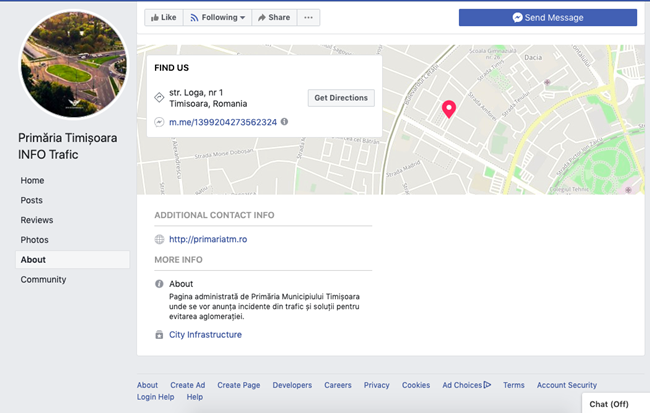Open the Reviews tab in sidebar
The height and width of the screenshot is (413, 650).
37,220
